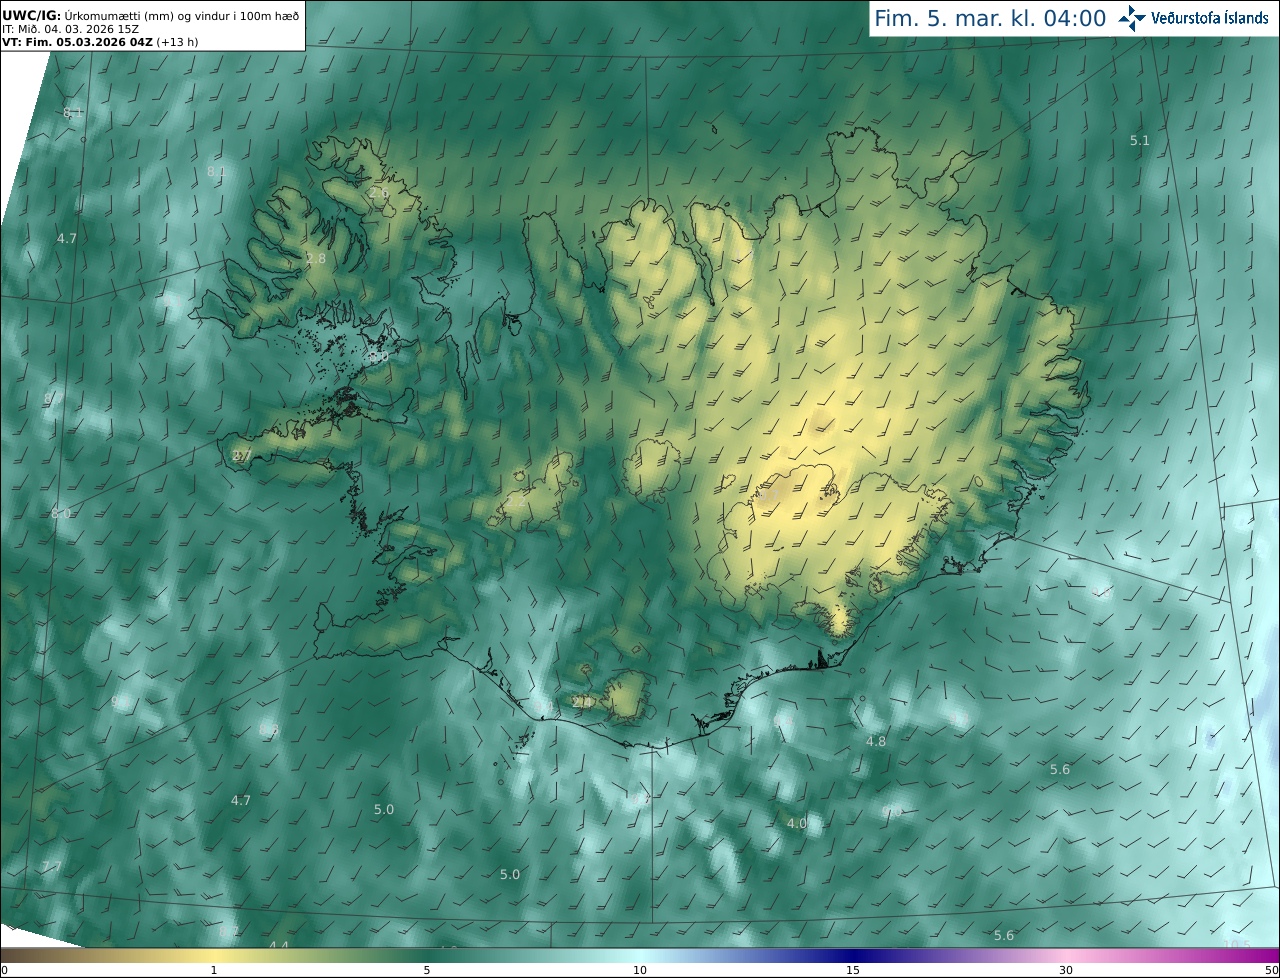Click the 2.8 value in the Westfjords
1280x978 pixels.
(316, 259)
